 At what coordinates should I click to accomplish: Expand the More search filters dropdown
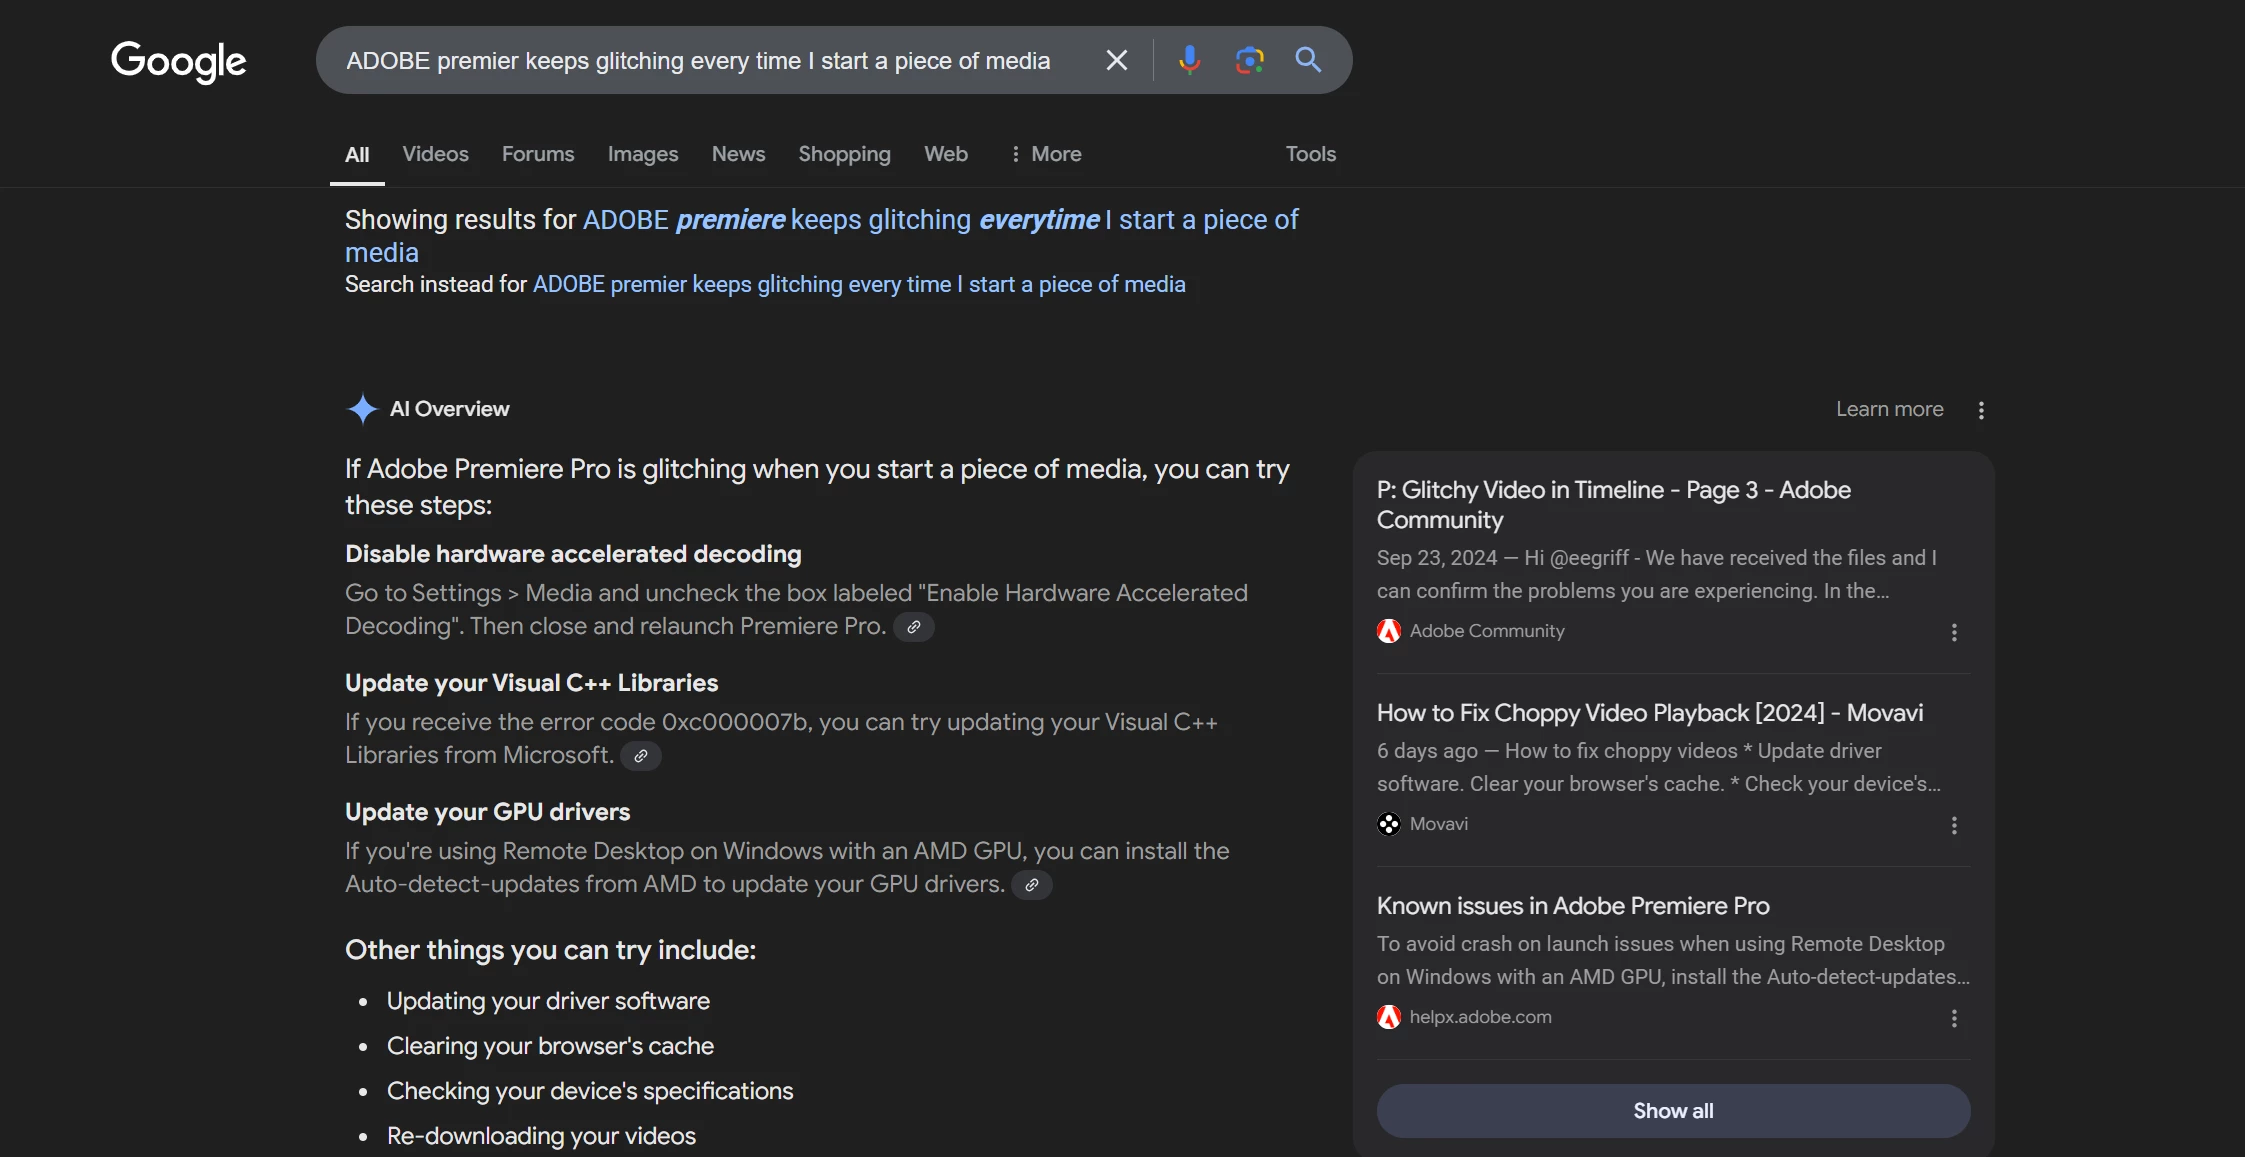point(1045,154)
